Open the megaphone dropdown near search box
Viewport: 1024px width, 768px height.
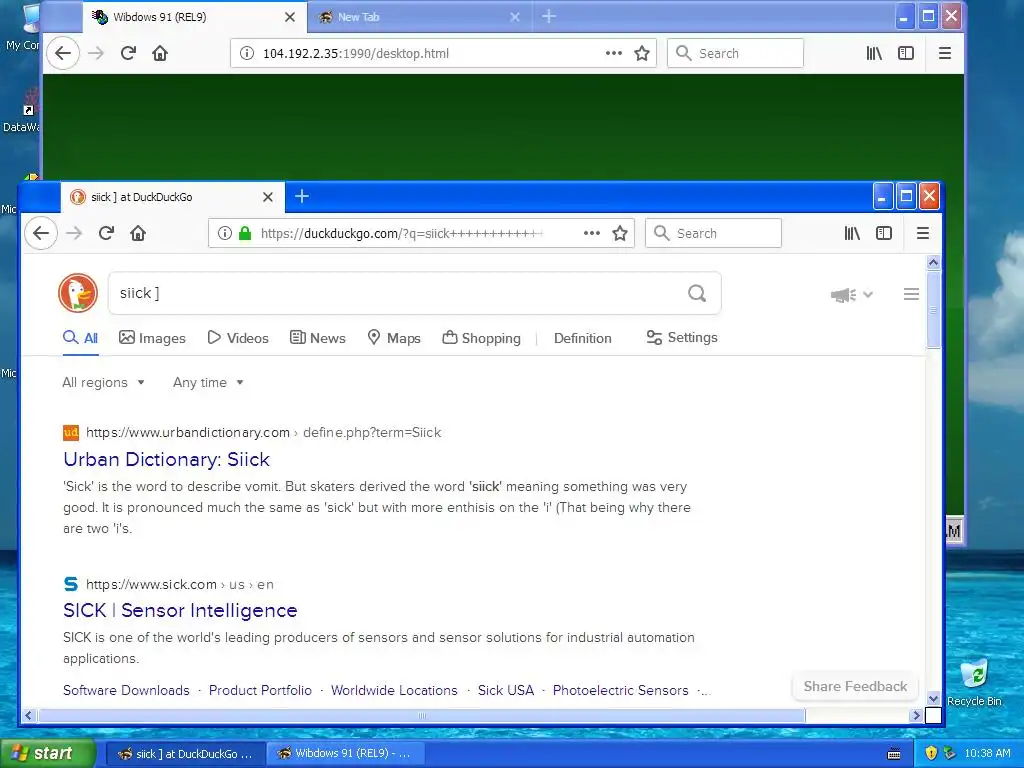[x=852, y=295]
